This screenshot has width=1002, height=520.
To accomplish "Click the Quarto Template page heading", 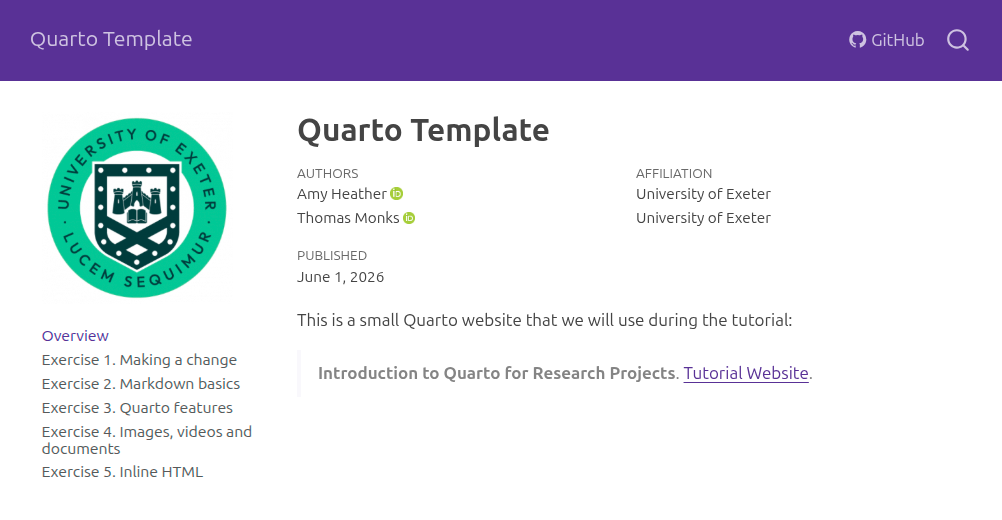I will [x=423, y=130].
